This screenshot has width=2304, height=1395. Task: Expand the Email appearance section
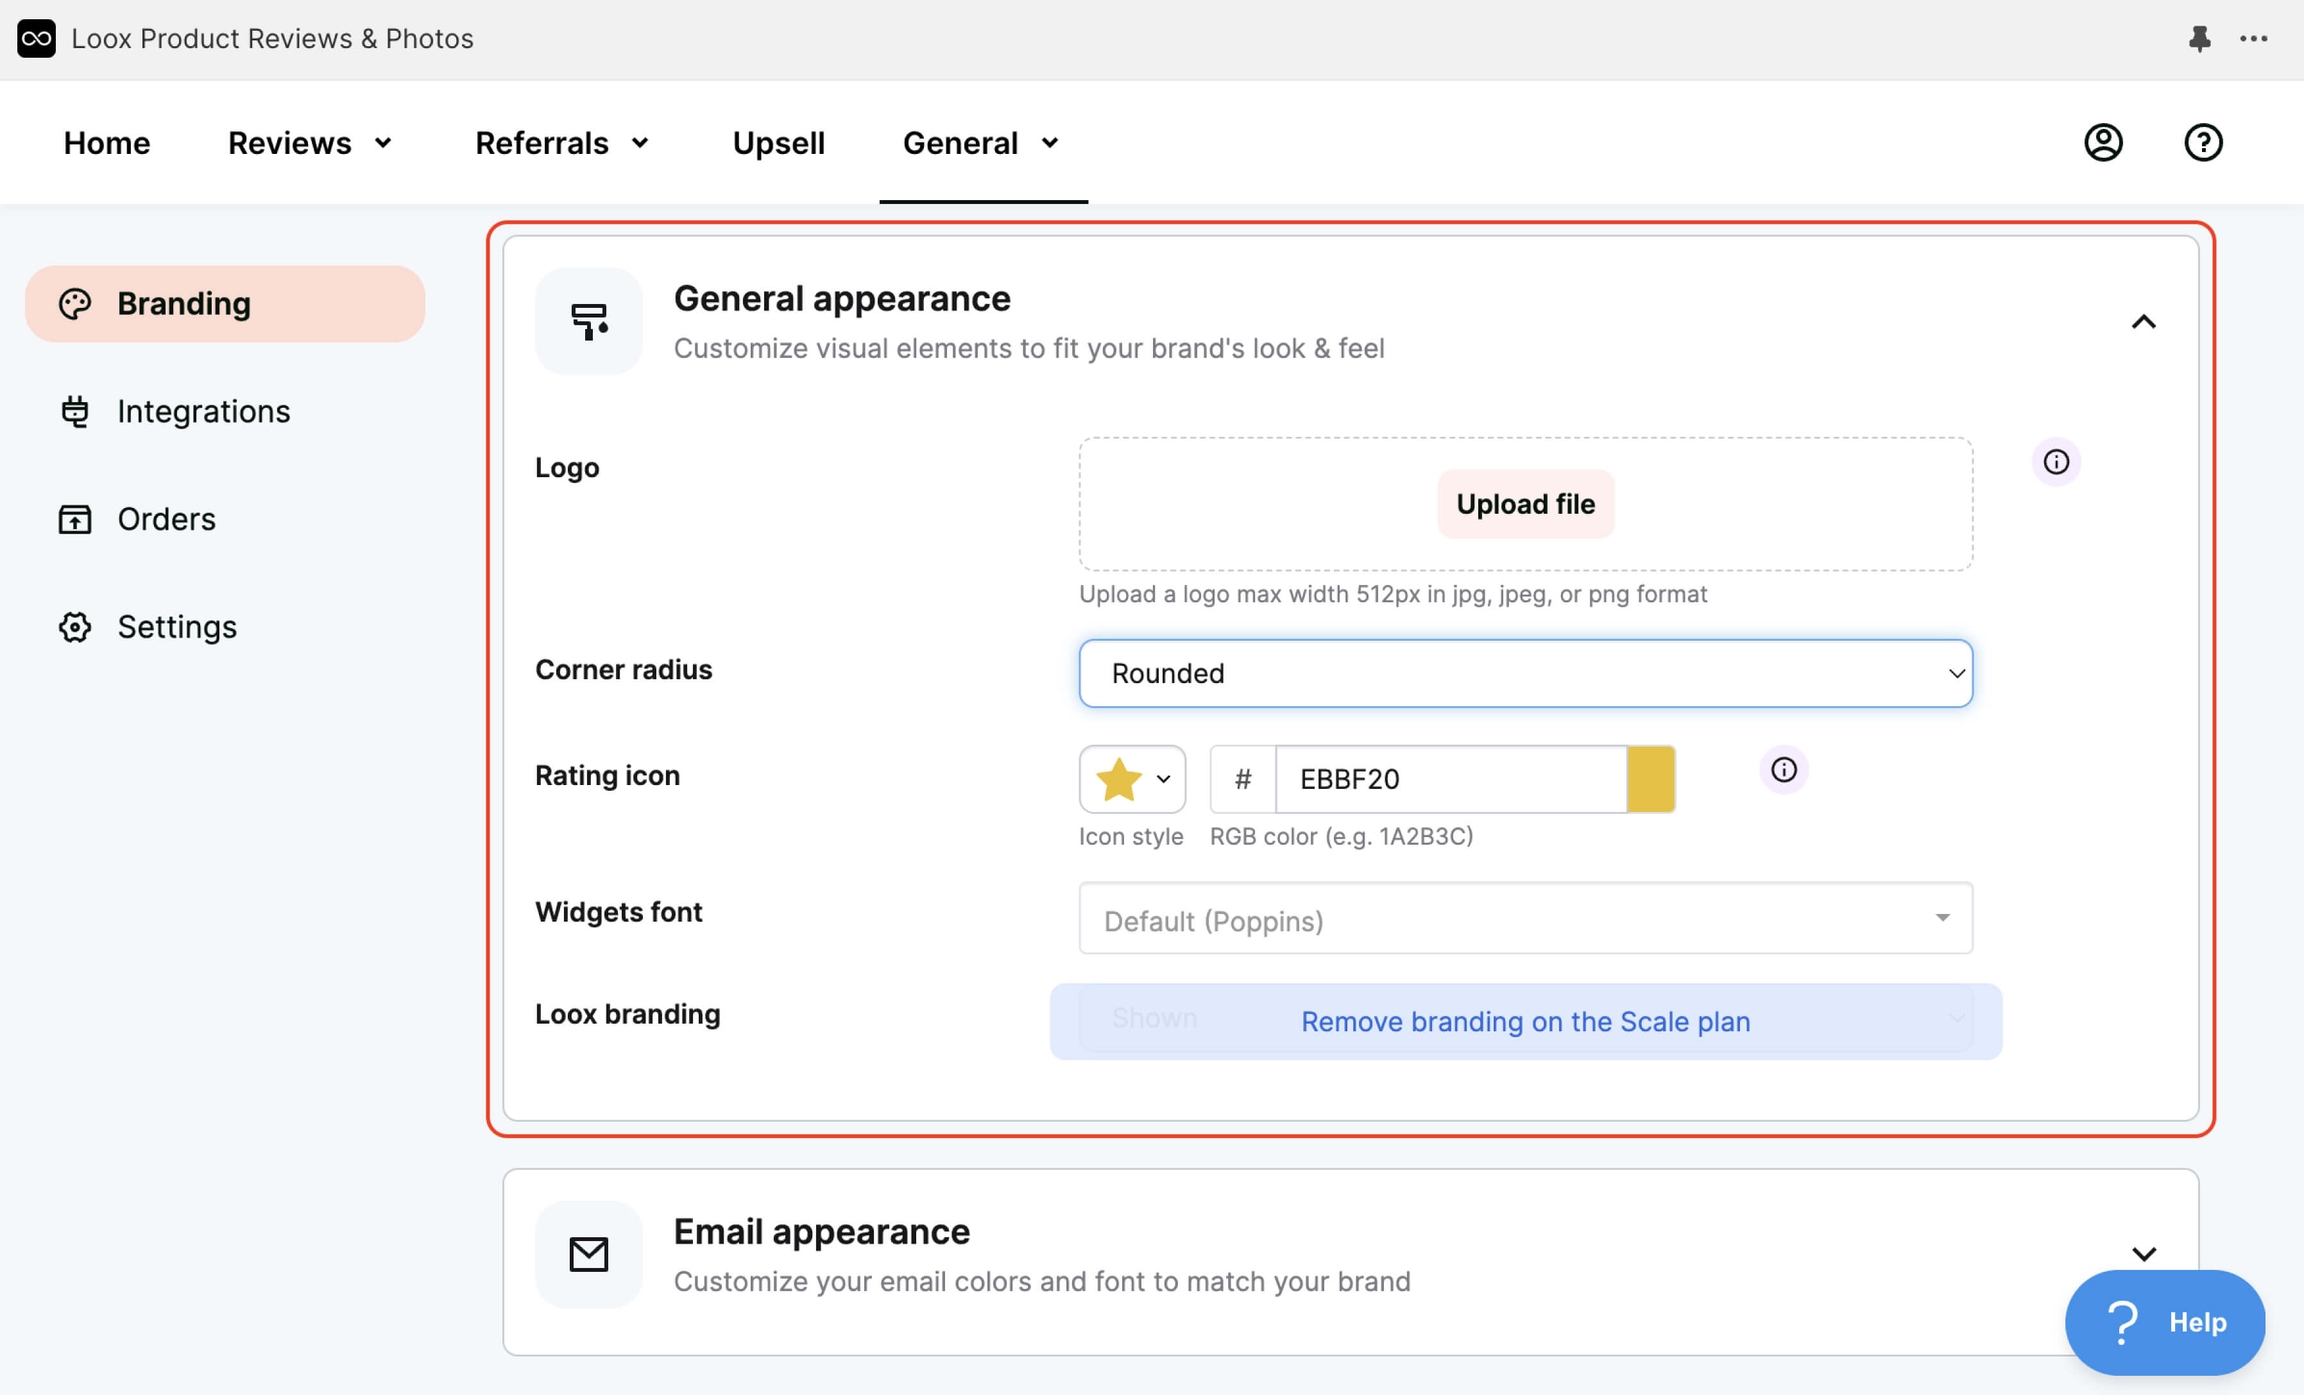(2144, 1253)
